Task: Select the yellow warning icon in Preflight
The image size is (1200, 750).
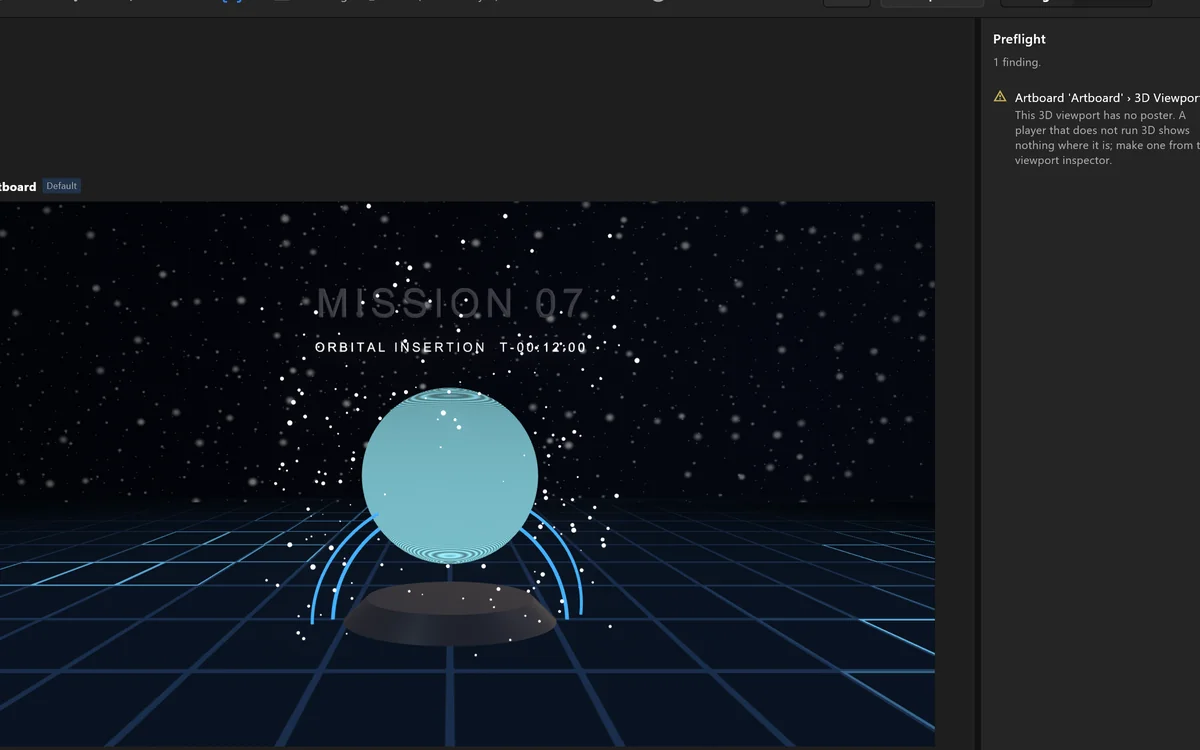Action: point(1000,97)
